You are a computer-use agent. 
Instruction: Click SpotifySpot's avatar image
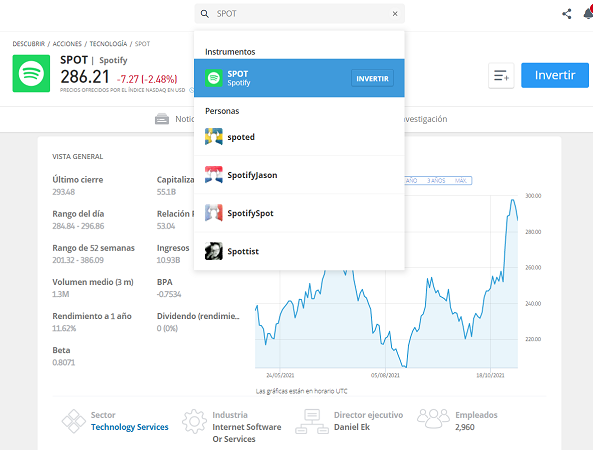click(214, 213)
